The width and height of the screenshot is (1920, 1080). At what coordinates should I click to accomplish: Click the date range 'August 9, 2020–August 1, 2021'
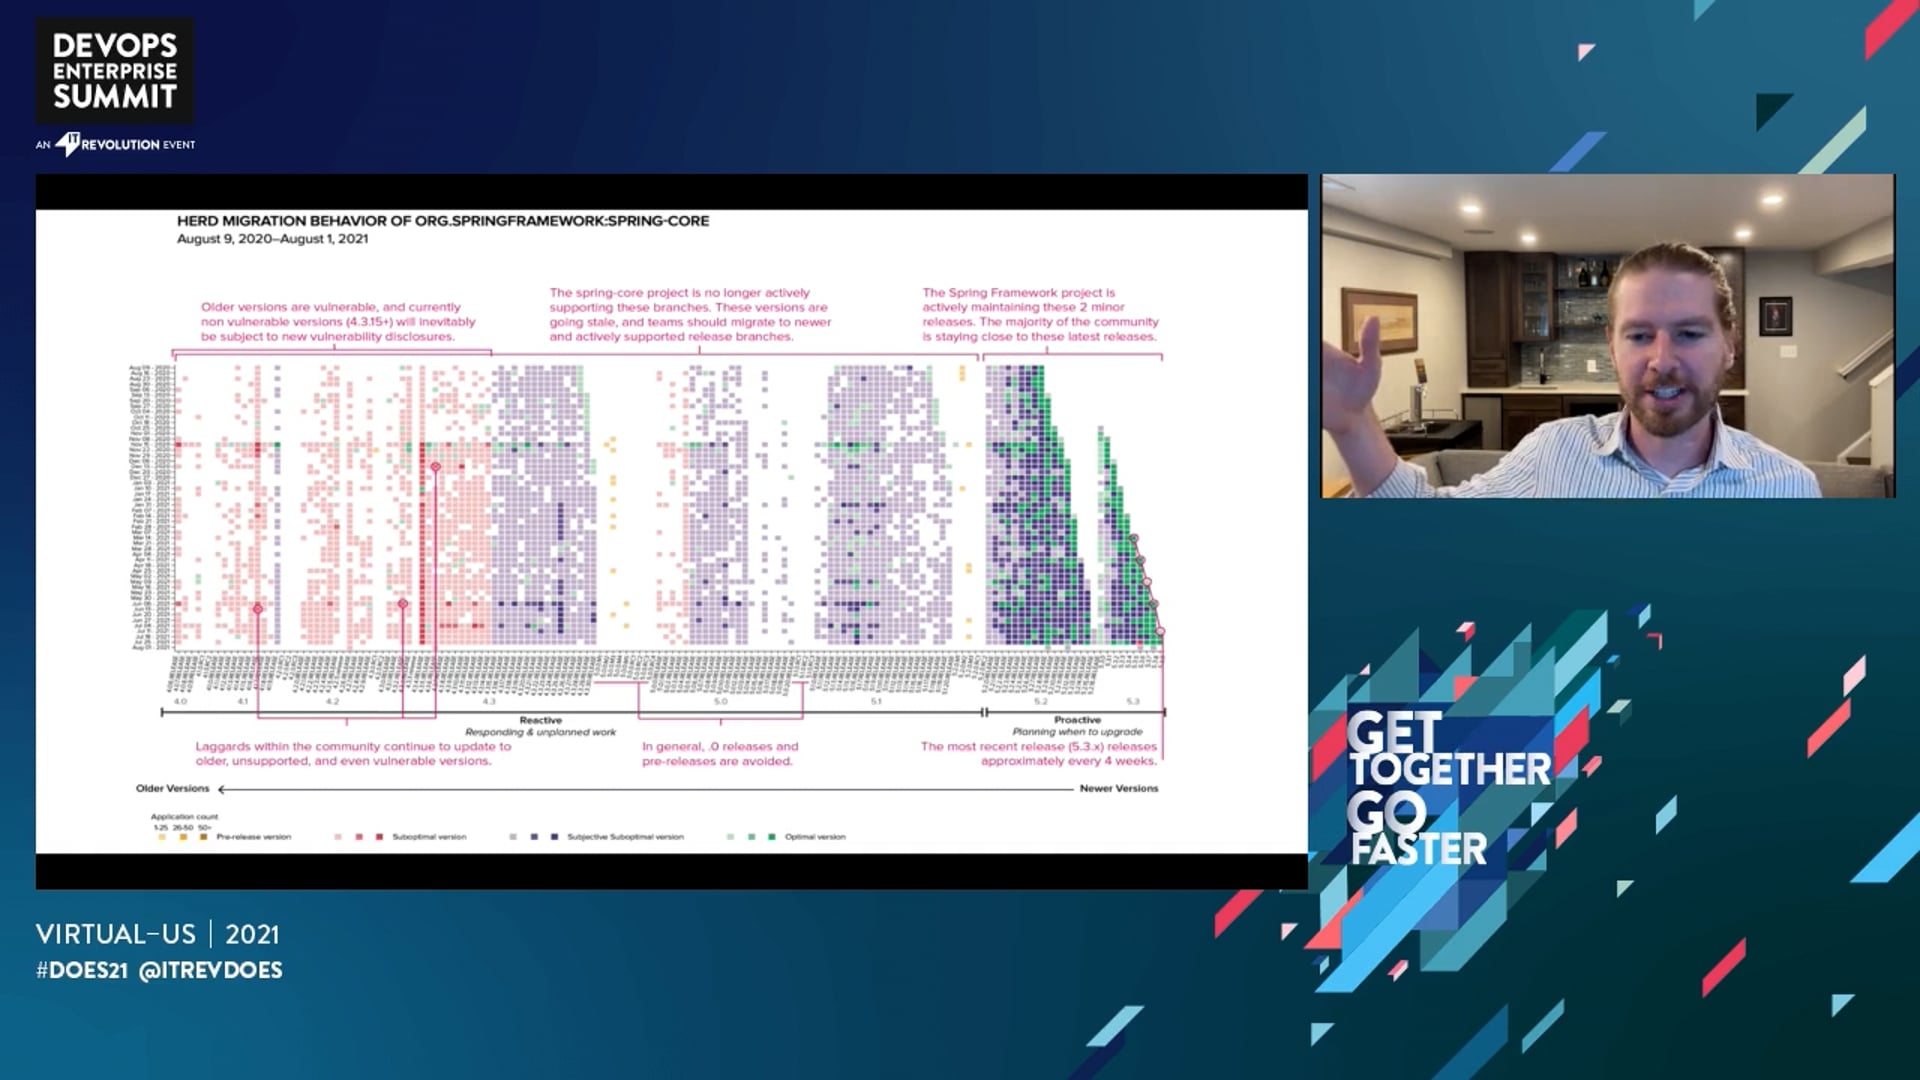point(272,239)
